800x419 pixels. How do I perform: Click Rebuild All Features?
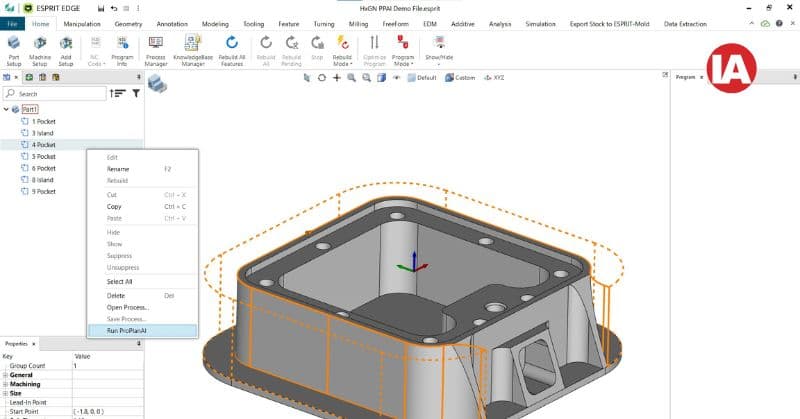point(232,51)
